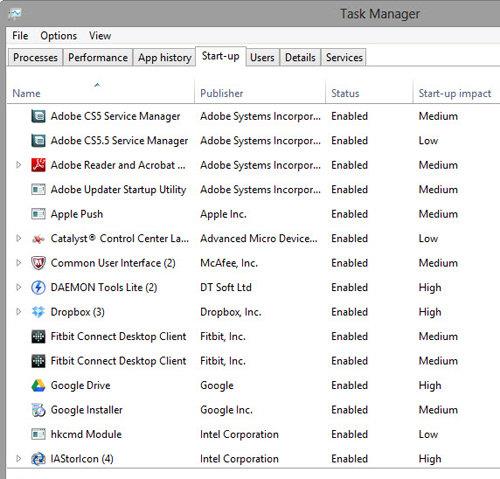The image size is (500, 479).
Task: Open the File menu
Action: (20, 36)
